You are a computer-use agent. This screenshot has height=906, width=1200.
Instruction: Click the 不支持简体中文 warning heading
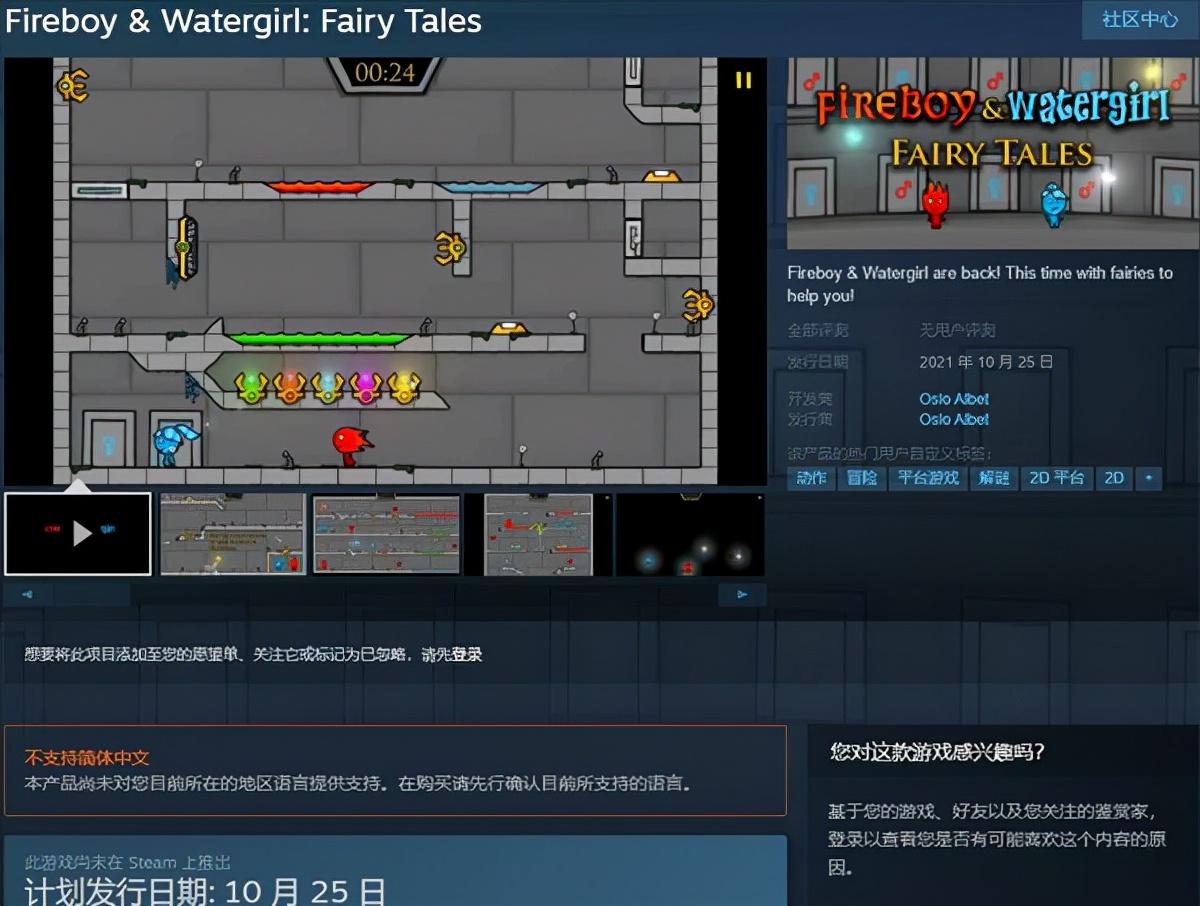[x=87, y=758]
